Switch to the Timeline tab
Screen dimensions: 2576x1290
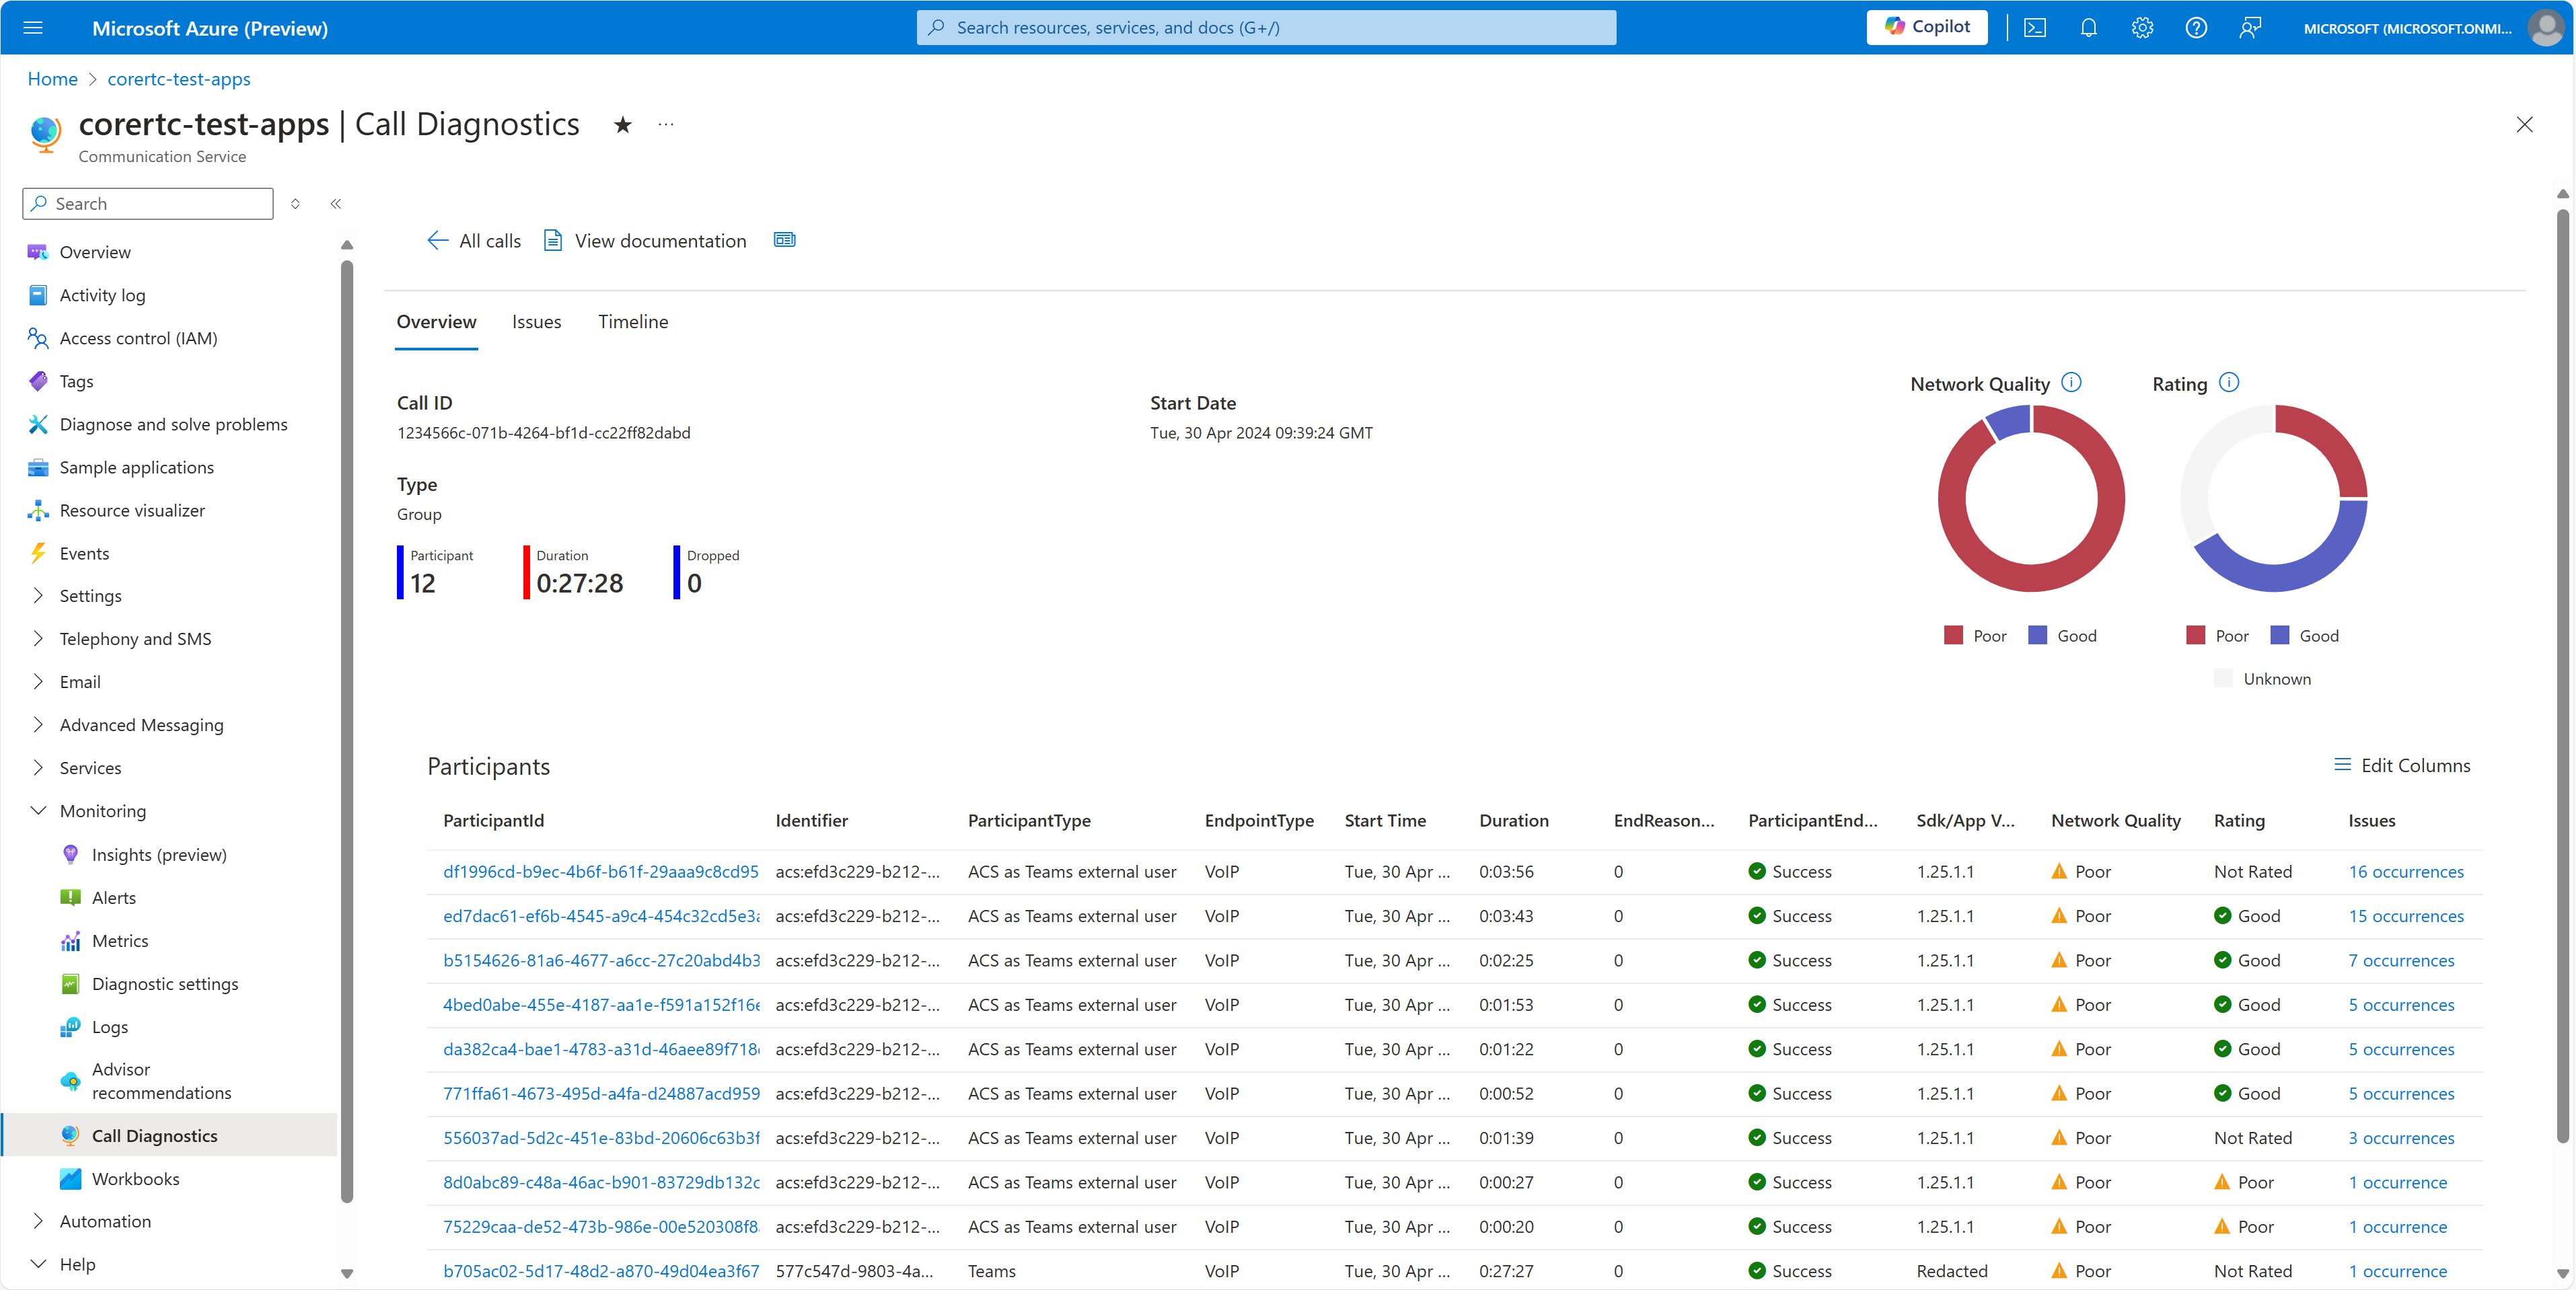point(632,321)
